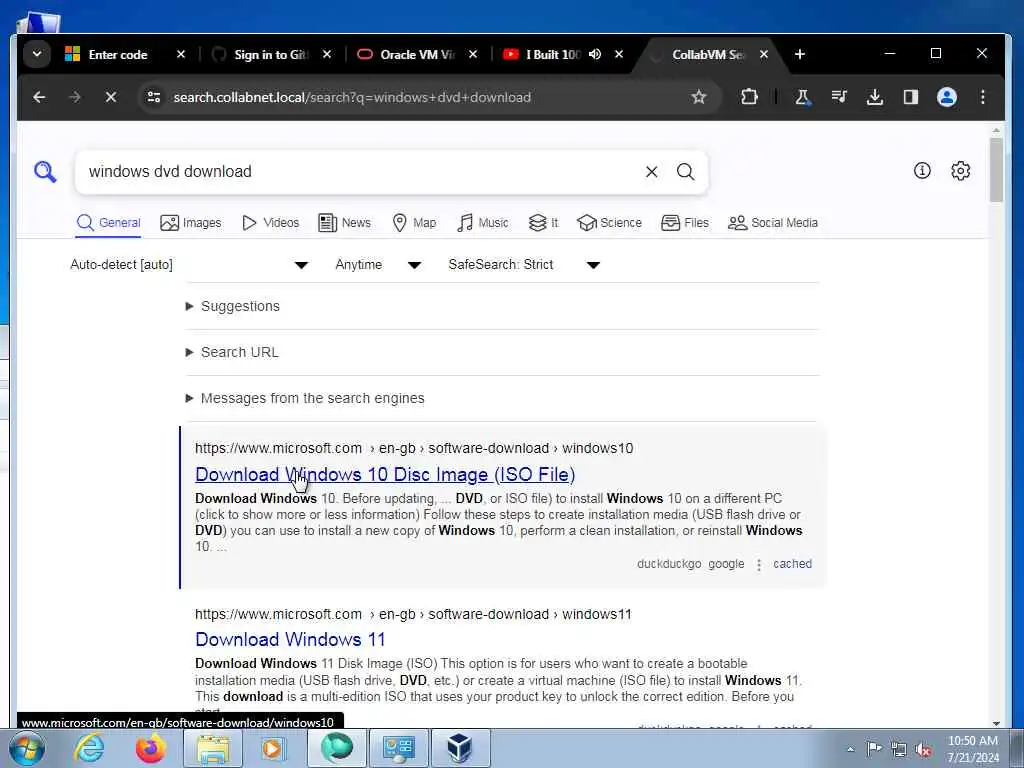Open a new tab with plus button
The height and width of the screenshot is (768, 1024).
(800, 54)
